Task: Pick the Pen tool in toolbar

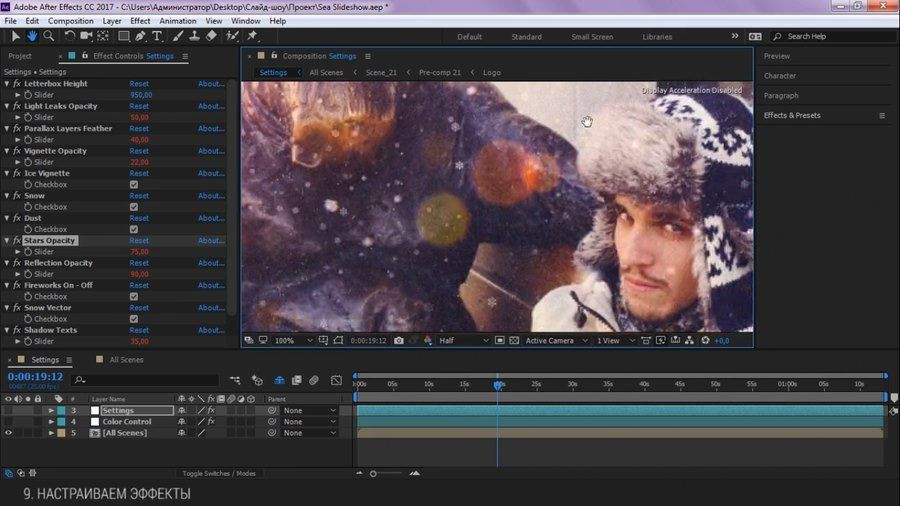Action: pyautogui.click(x=140, y=37)
